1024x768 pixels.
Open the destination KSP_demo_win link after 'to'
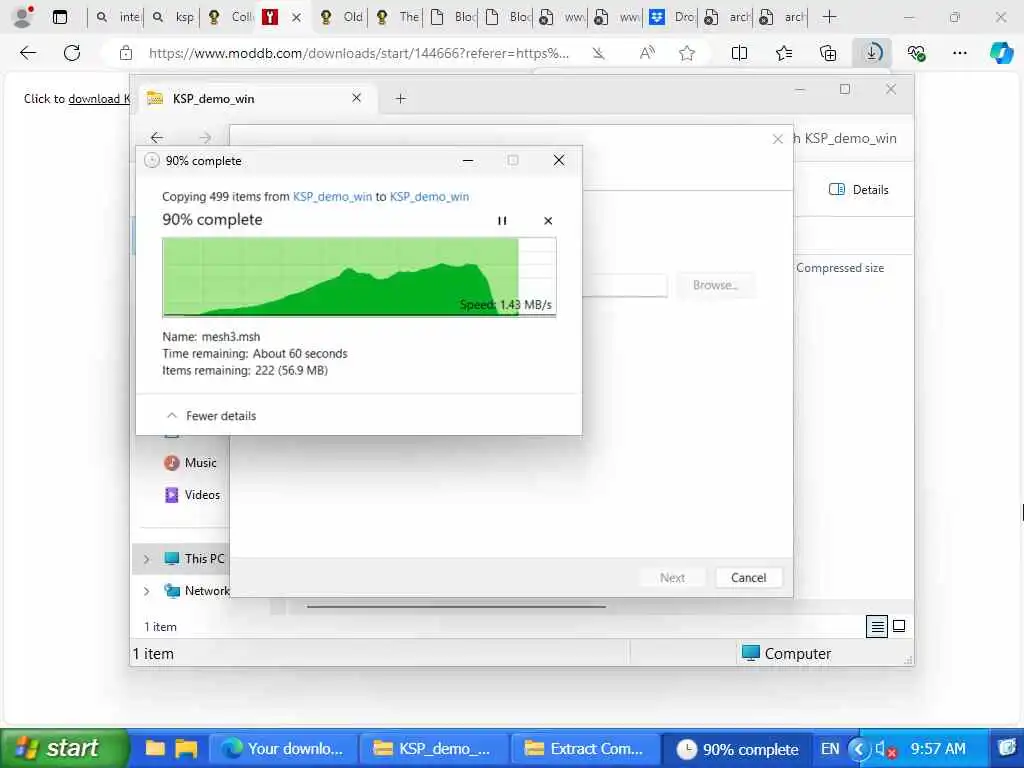point(429,197)
